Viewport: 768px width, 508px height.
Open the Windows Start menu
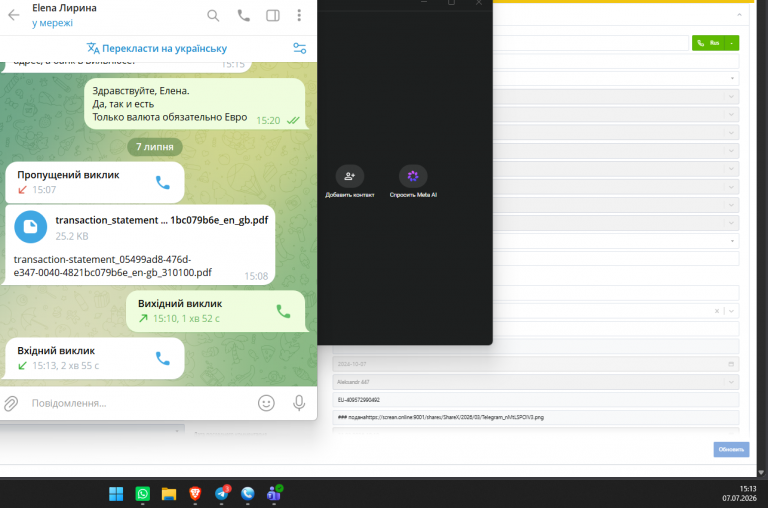(116, 494)
